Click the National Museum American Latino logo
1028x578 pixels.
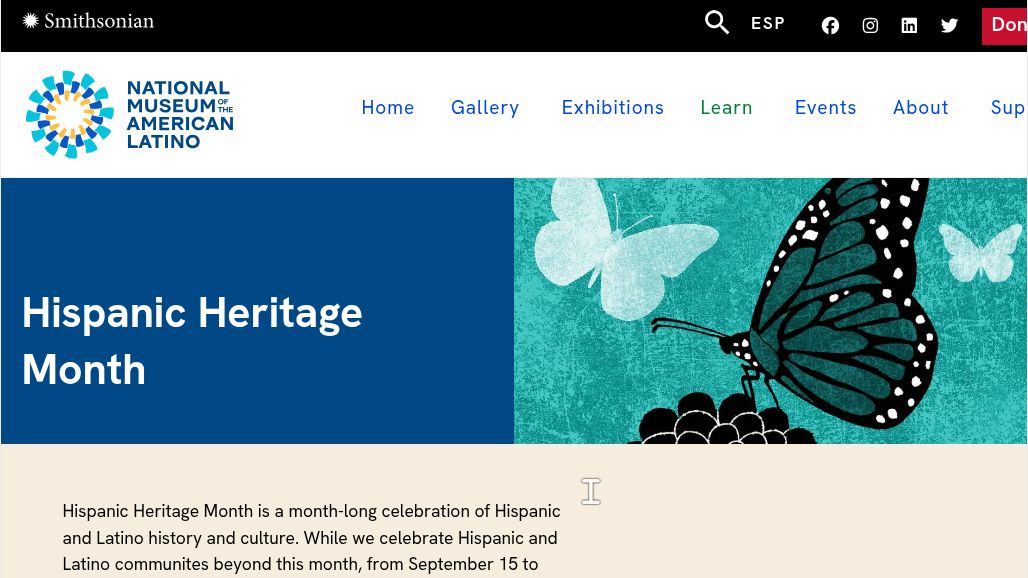tap(129, 115)
